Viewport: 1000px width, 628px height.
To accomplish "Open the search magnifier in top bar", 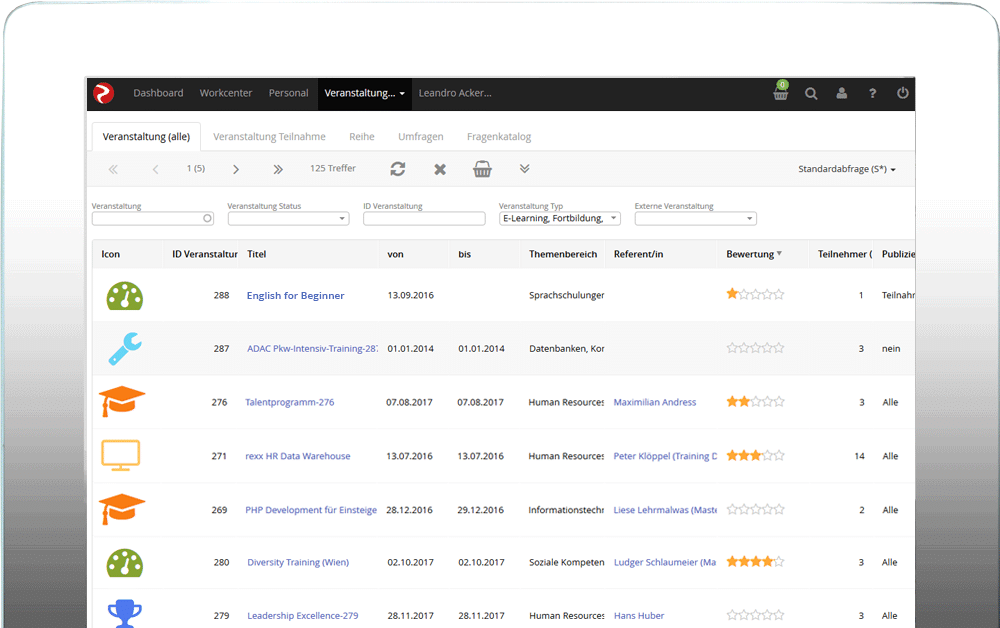I will pyautogui.click(x=811, y=94).
